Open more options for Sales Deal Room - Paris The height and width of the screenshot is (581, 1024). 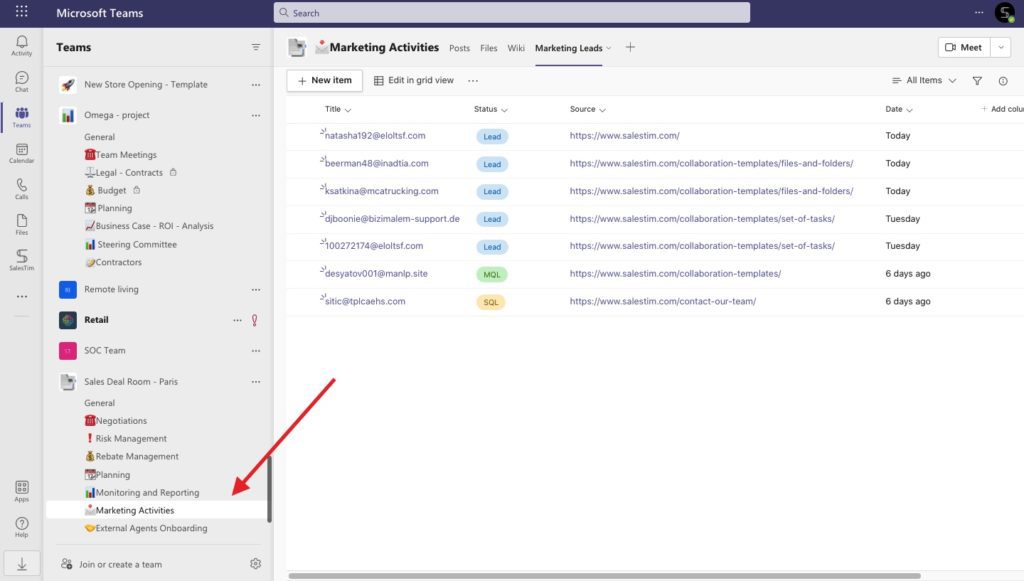pyautogui.click(x=256, y=382)
